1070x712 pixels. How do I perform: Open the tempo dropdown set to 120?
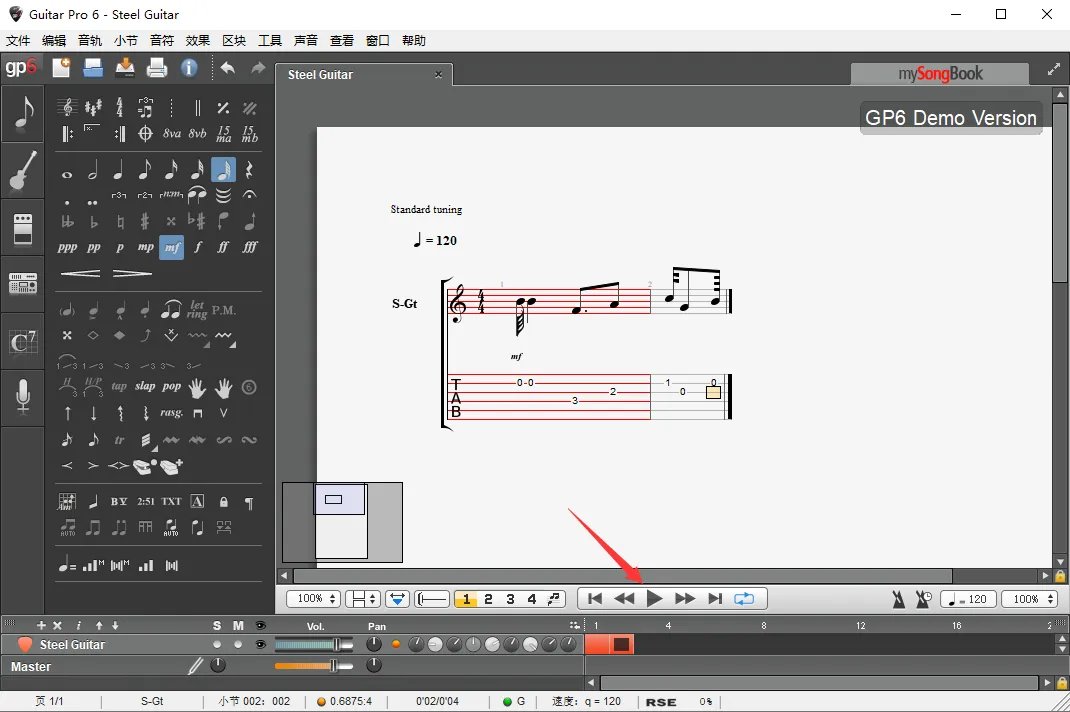click(967, 598)
